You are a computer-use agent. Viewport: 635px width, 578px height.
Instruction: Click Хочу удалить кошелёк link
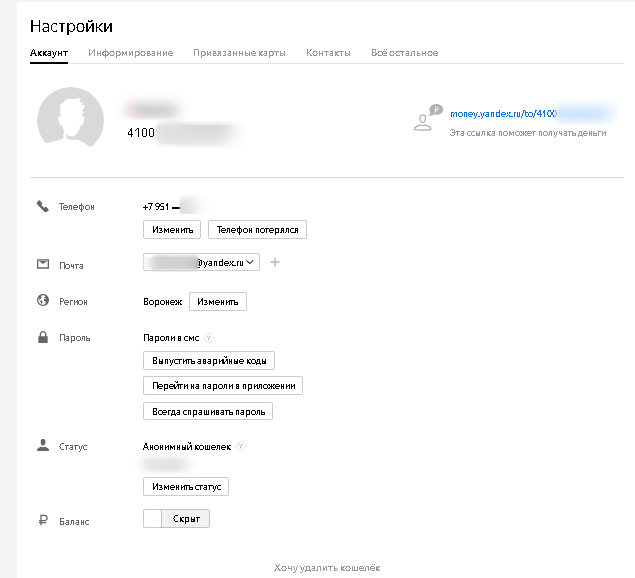tap(327, 567)
